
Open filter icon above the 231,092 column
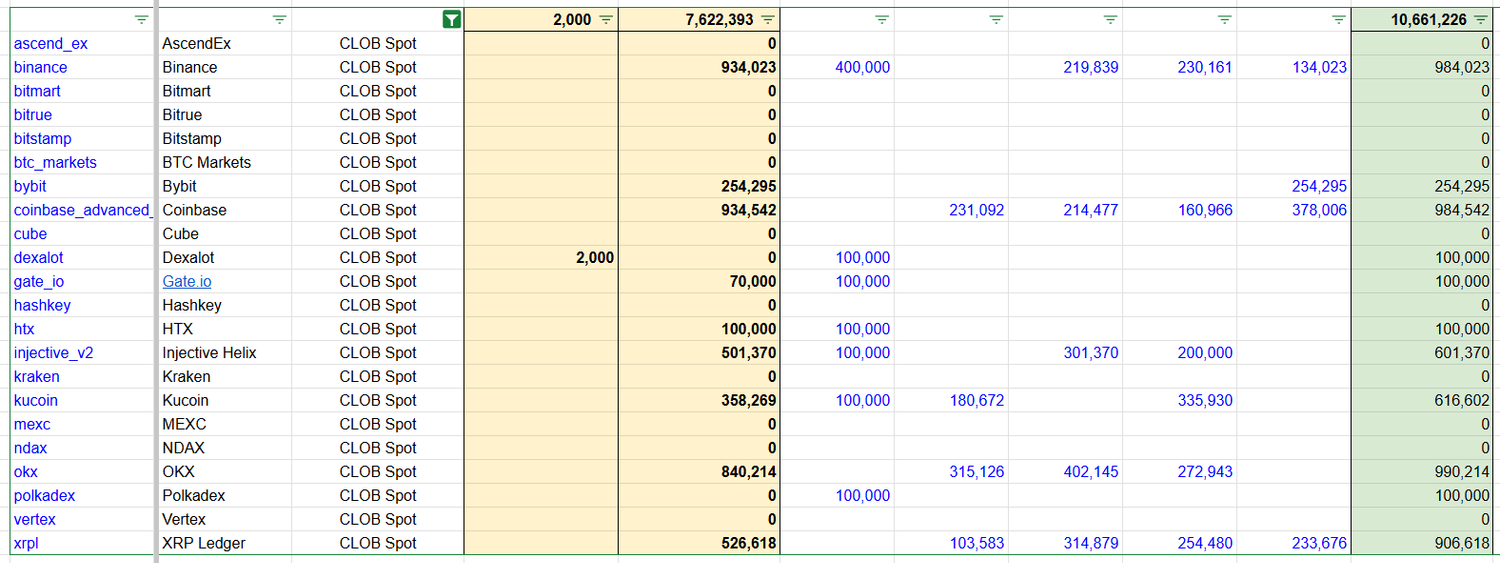995,19
